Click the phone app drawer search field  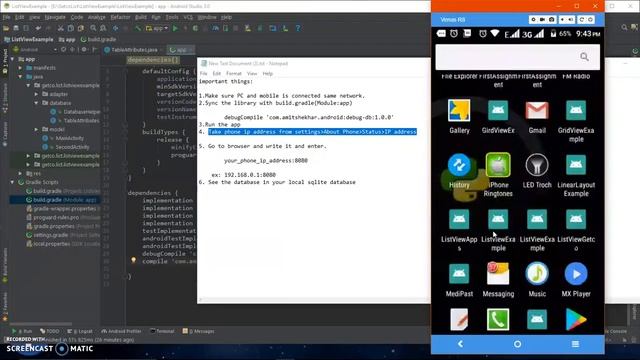click(x=518, y=57)
